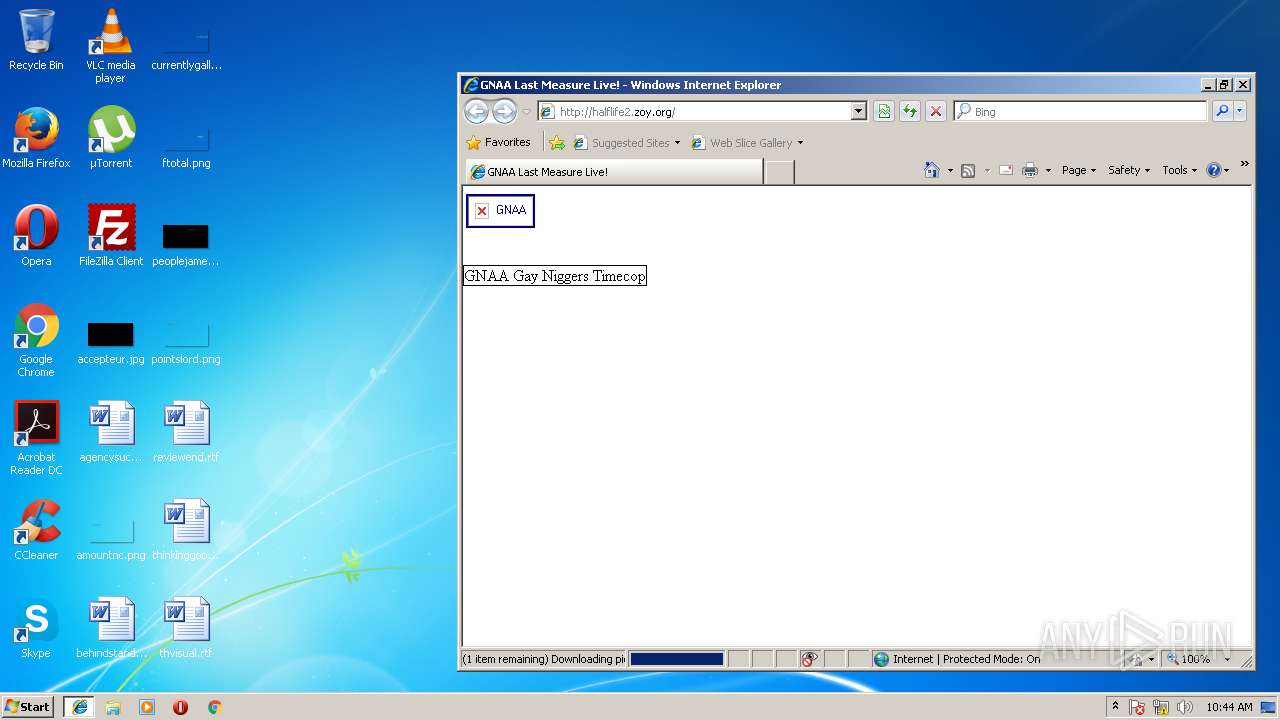Image resolution: width=1280 pixels, height=720 pixels.
Task: Select the Opera desktop shortcut
Action: (36, 236)
